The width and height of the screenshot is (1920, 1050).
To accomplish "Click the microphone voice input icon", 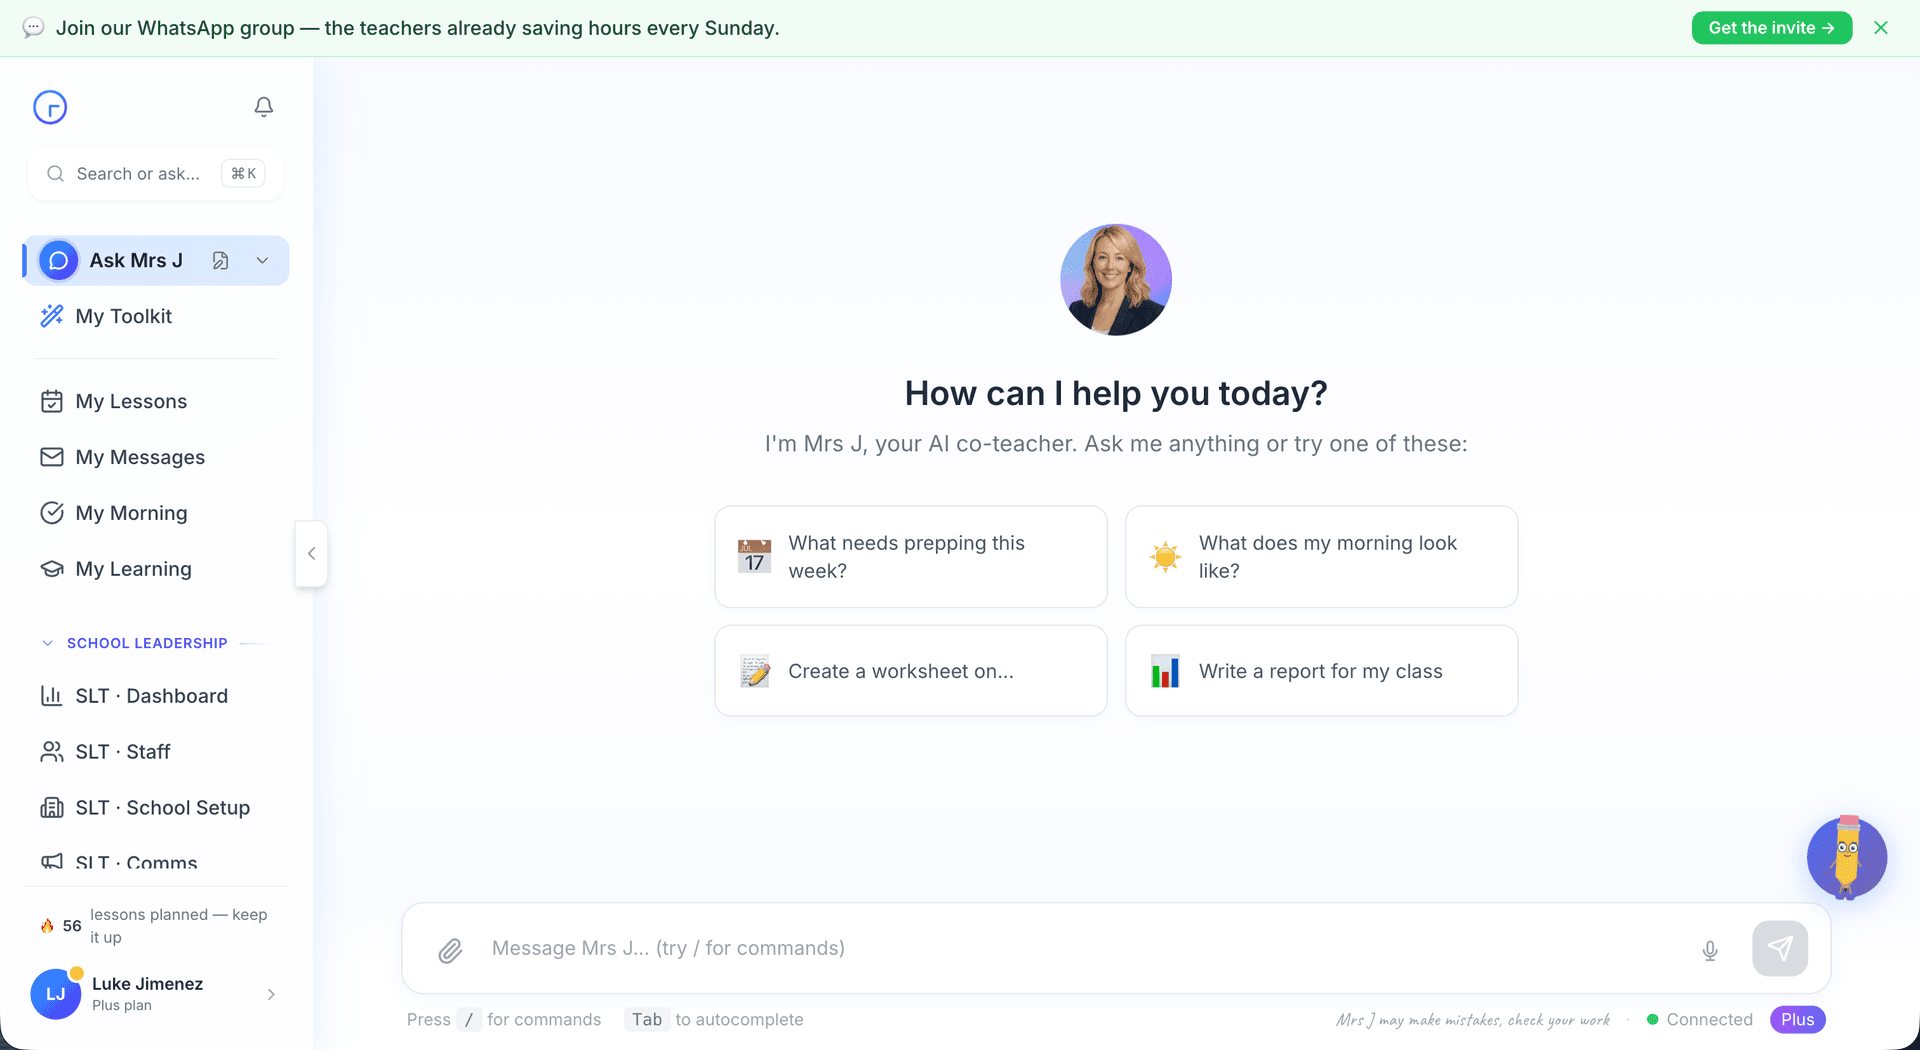I will click(x=1710, y=950).
